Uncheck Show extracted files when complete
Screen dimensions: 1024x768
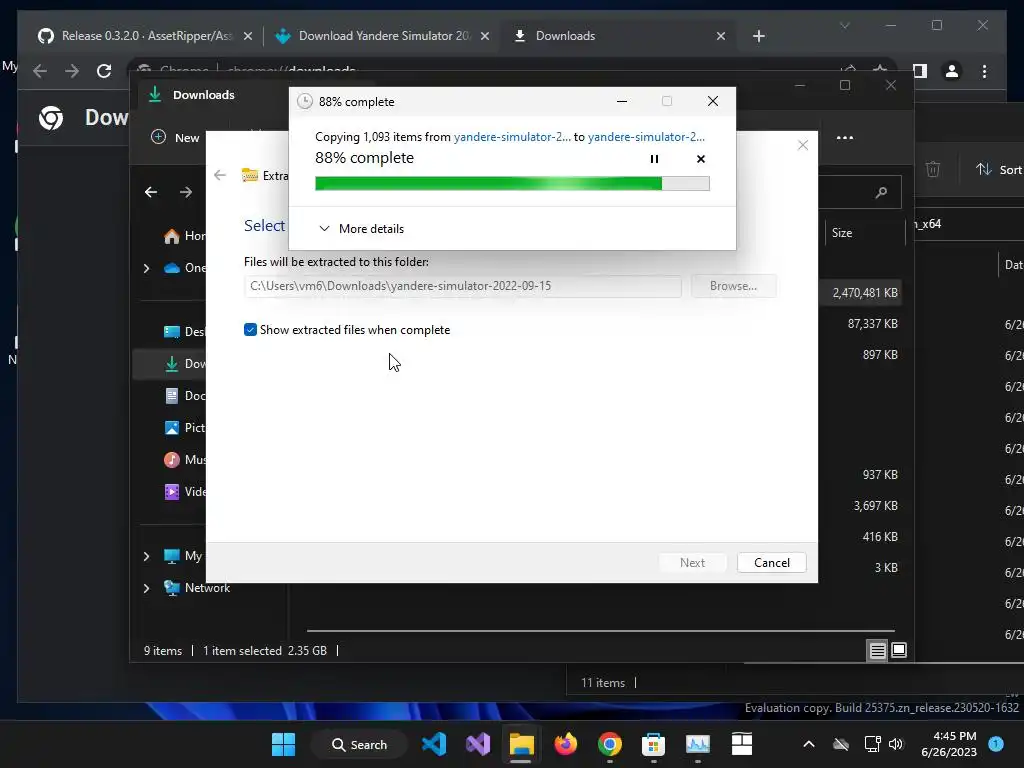tap(250, 330)
